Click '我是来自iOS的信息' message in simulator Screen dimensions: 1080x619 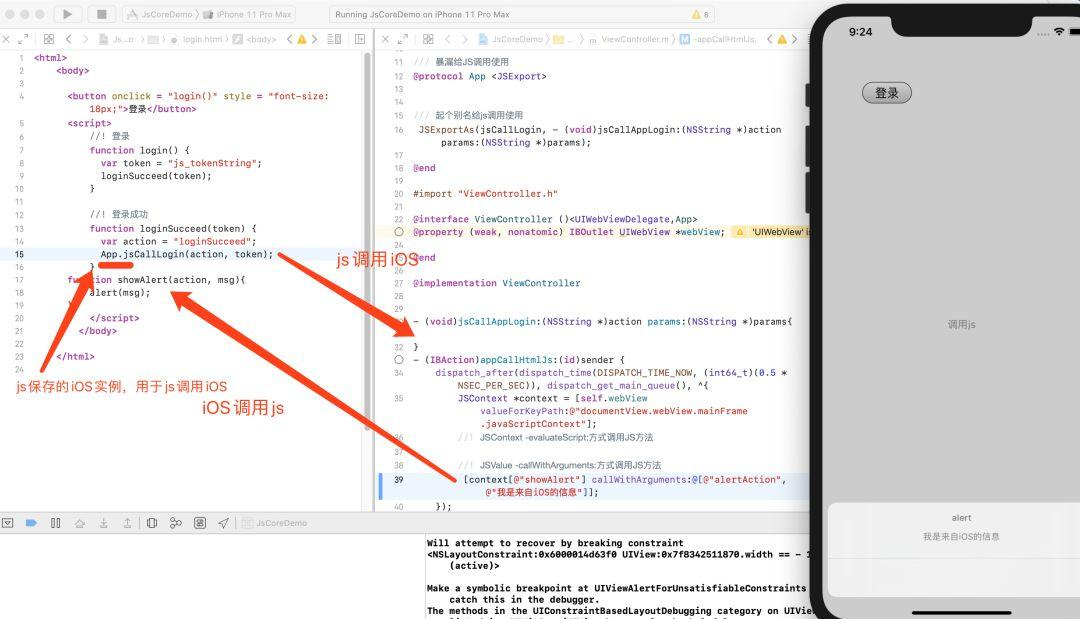[x=961, y=536]
